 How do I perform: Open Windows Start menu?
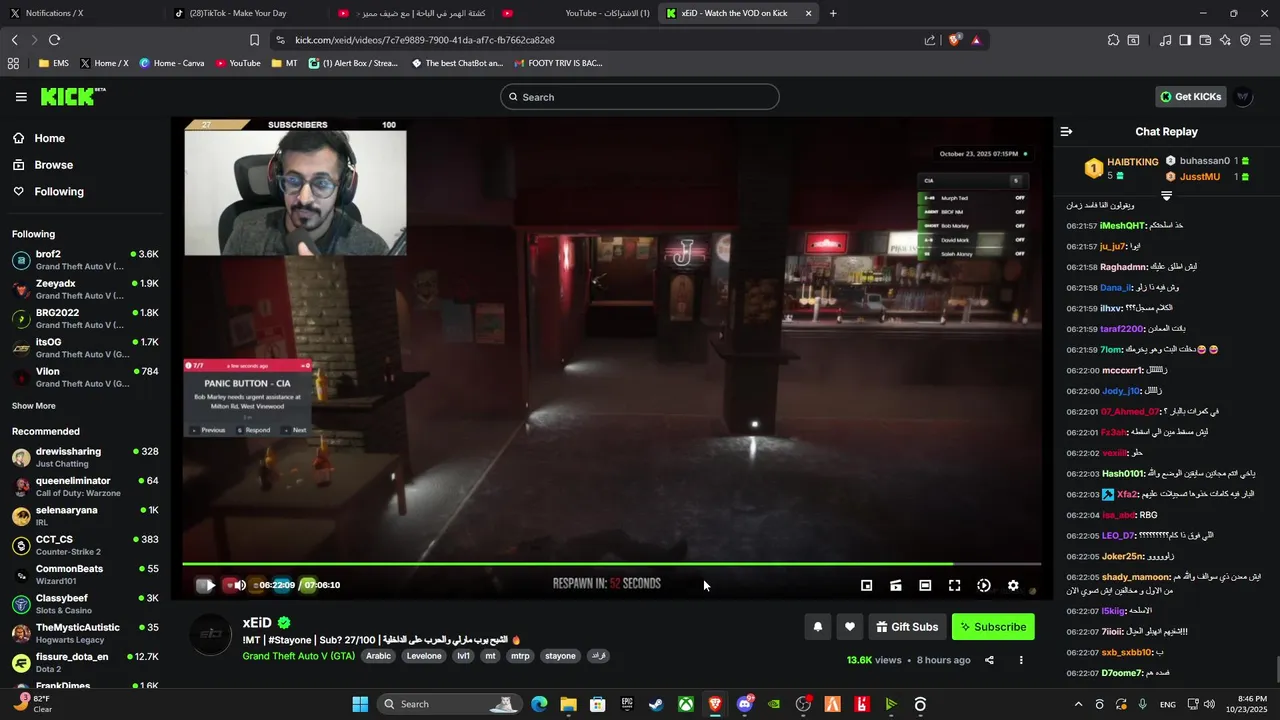360,704
